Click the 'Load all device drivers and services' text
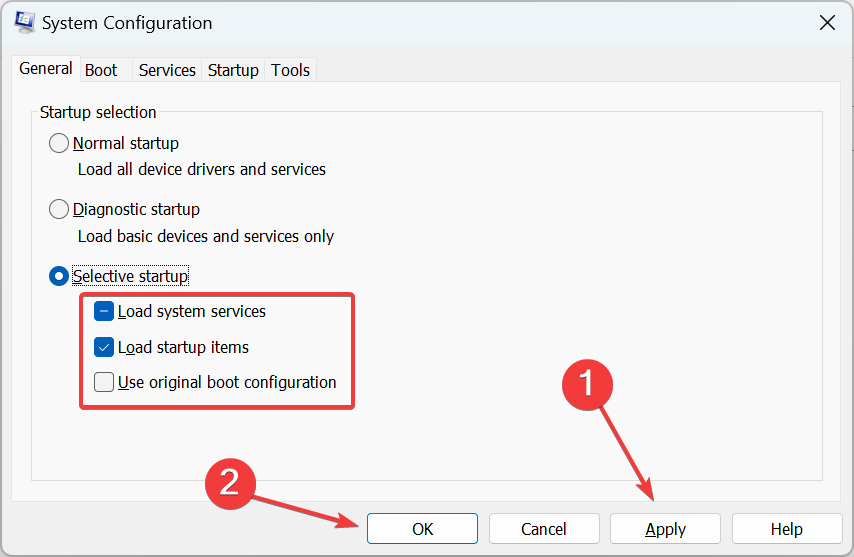 pyautogui.click(x=202, y=169)
